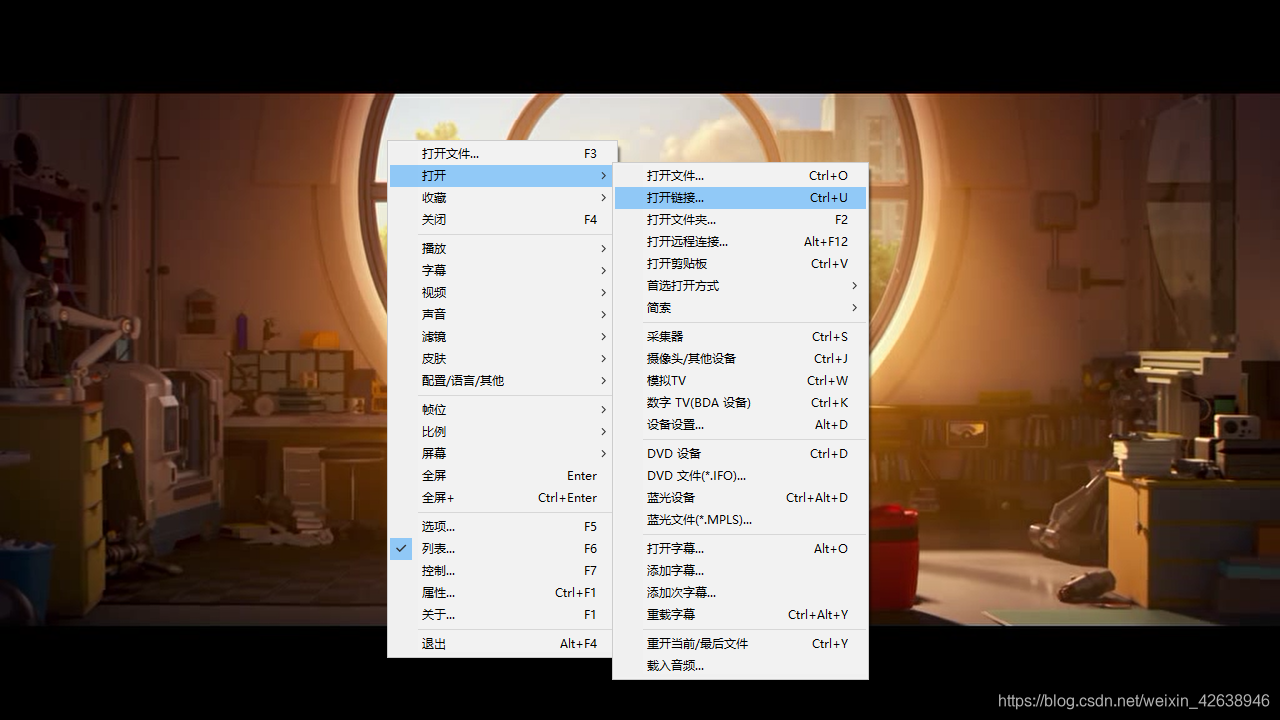The image size is (1280, 720).
Task: Select DVD 设备 Ctrl+D
Action: pos(740,454)
